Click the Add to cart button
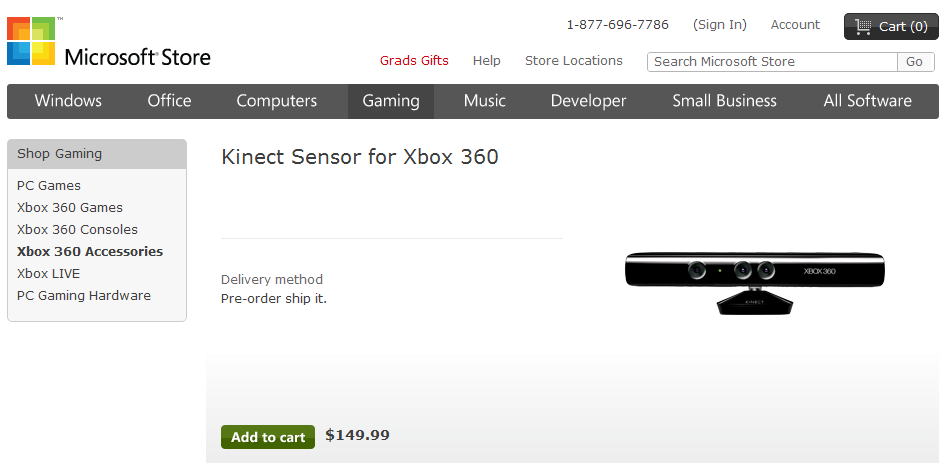941x463 pixels. (268, 437)
